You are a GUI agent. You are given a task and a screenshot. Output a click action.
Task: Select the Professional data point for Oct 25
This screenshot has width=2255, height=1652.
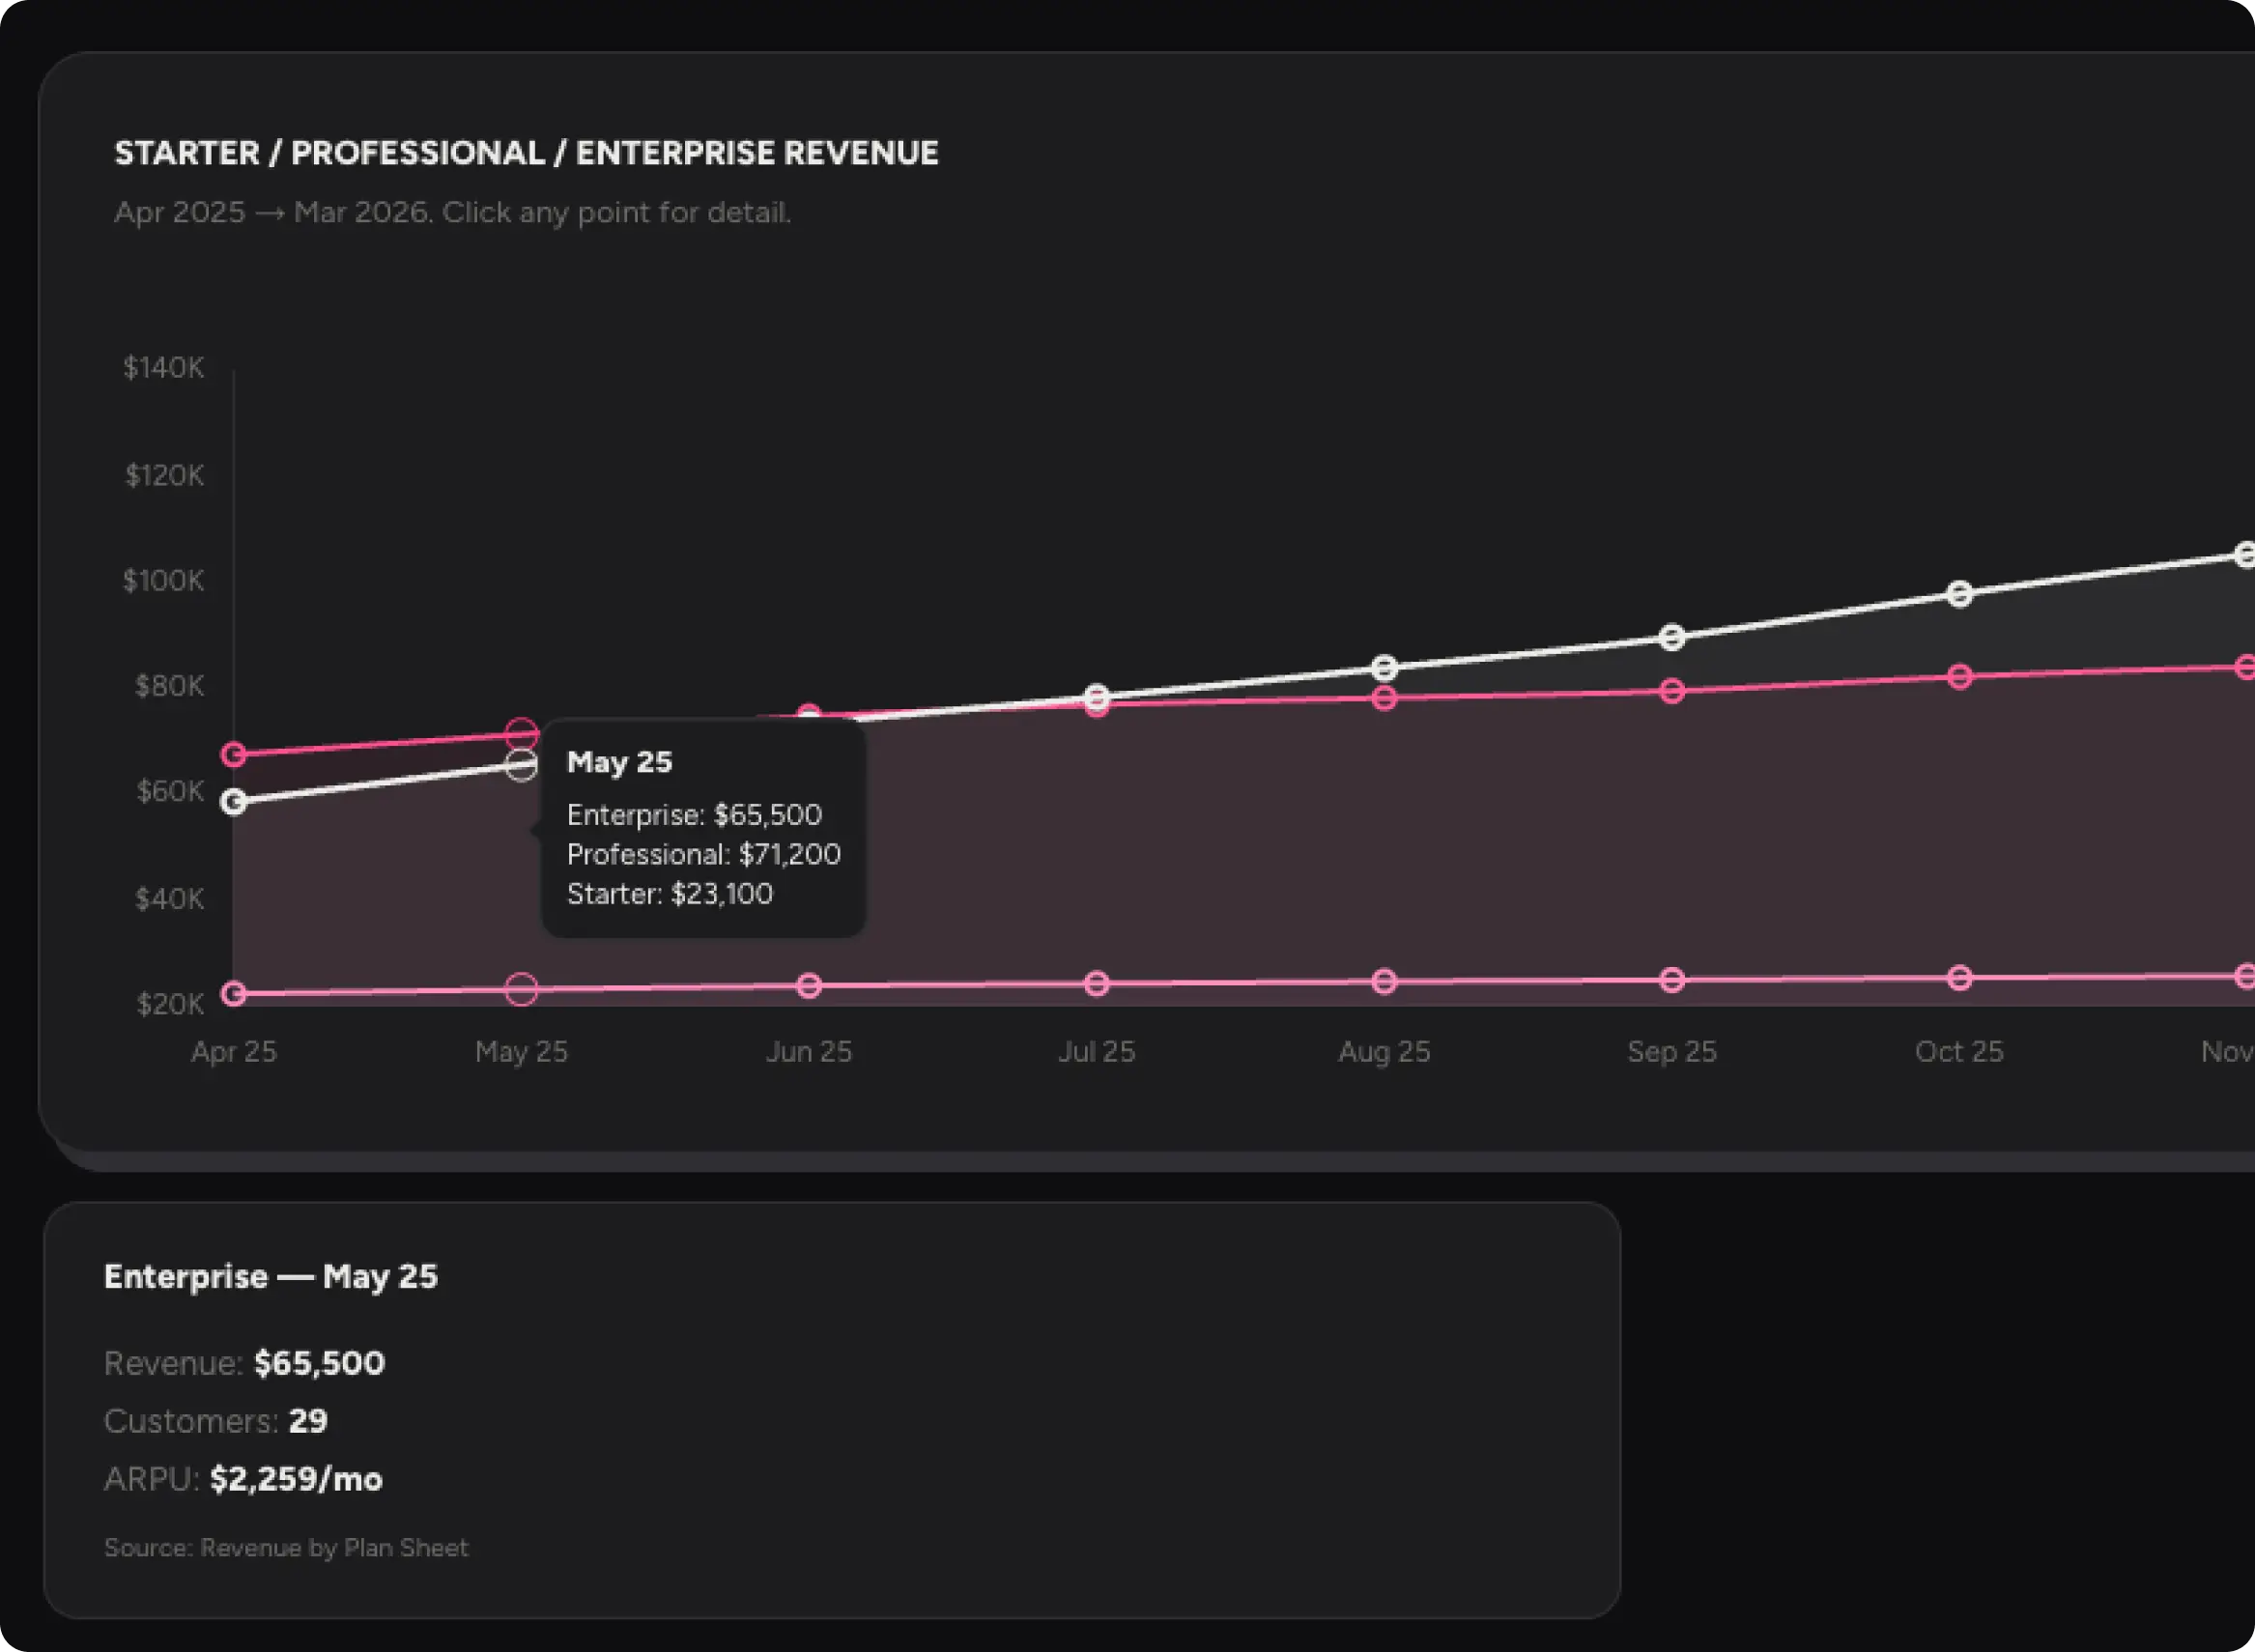1960,677
